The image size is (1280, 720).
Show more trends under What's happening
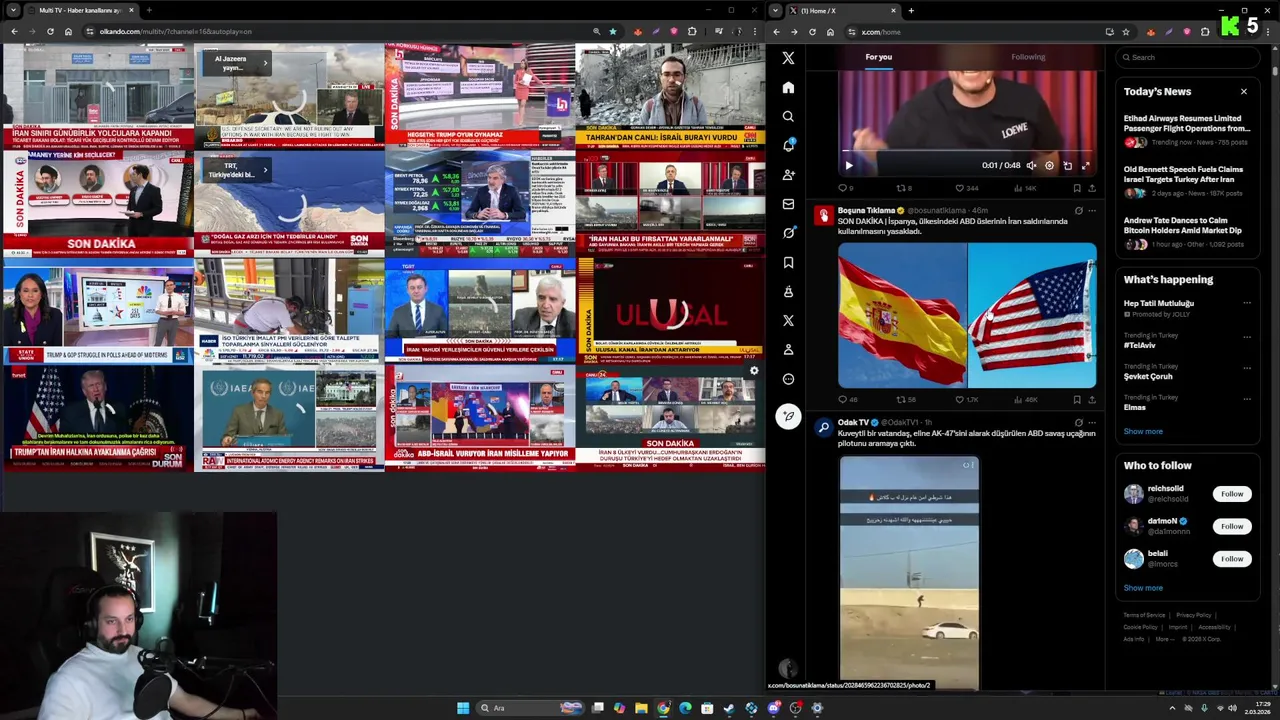click(x=1143, y=431)
